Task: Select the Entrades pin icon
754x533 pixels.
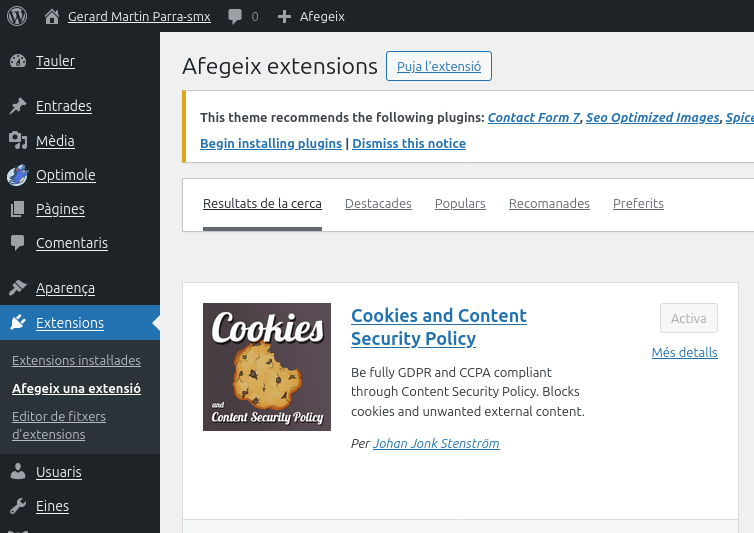Action: tap(18, 106)
